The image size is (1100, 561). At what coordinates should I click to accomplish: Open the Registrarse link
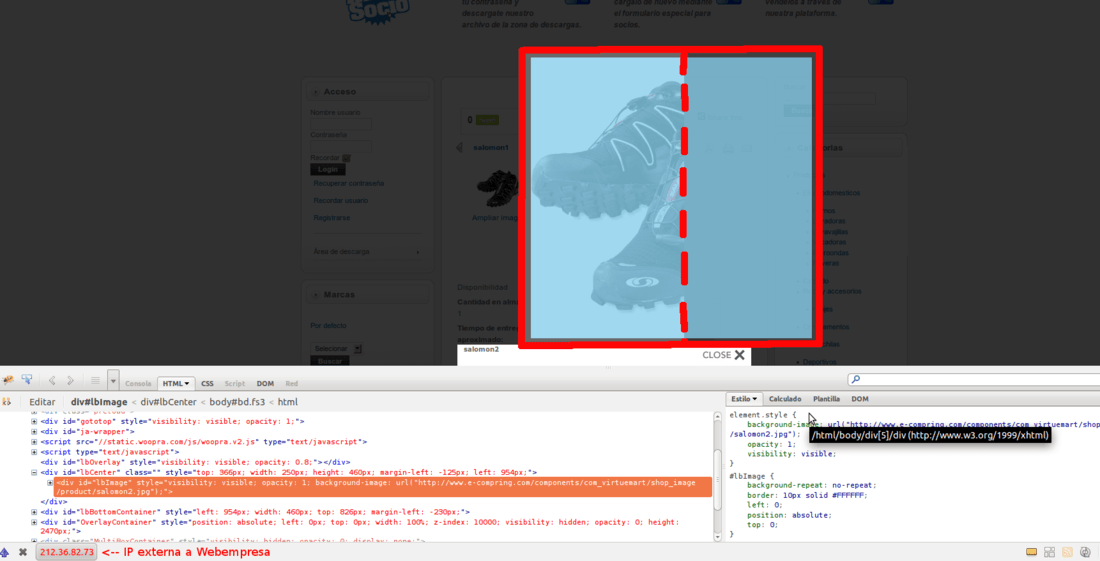tap(332, 218)
